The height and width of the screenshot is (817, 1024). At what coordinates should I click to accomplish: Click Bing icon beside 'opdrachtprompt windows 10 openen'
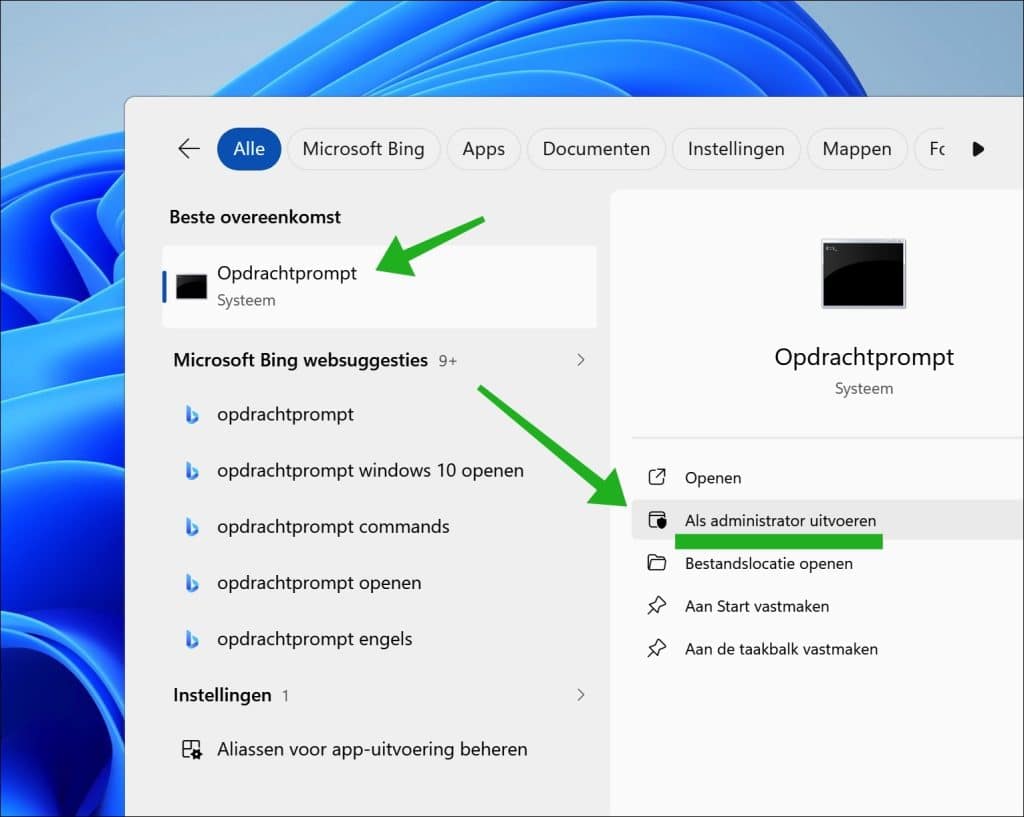191,470
